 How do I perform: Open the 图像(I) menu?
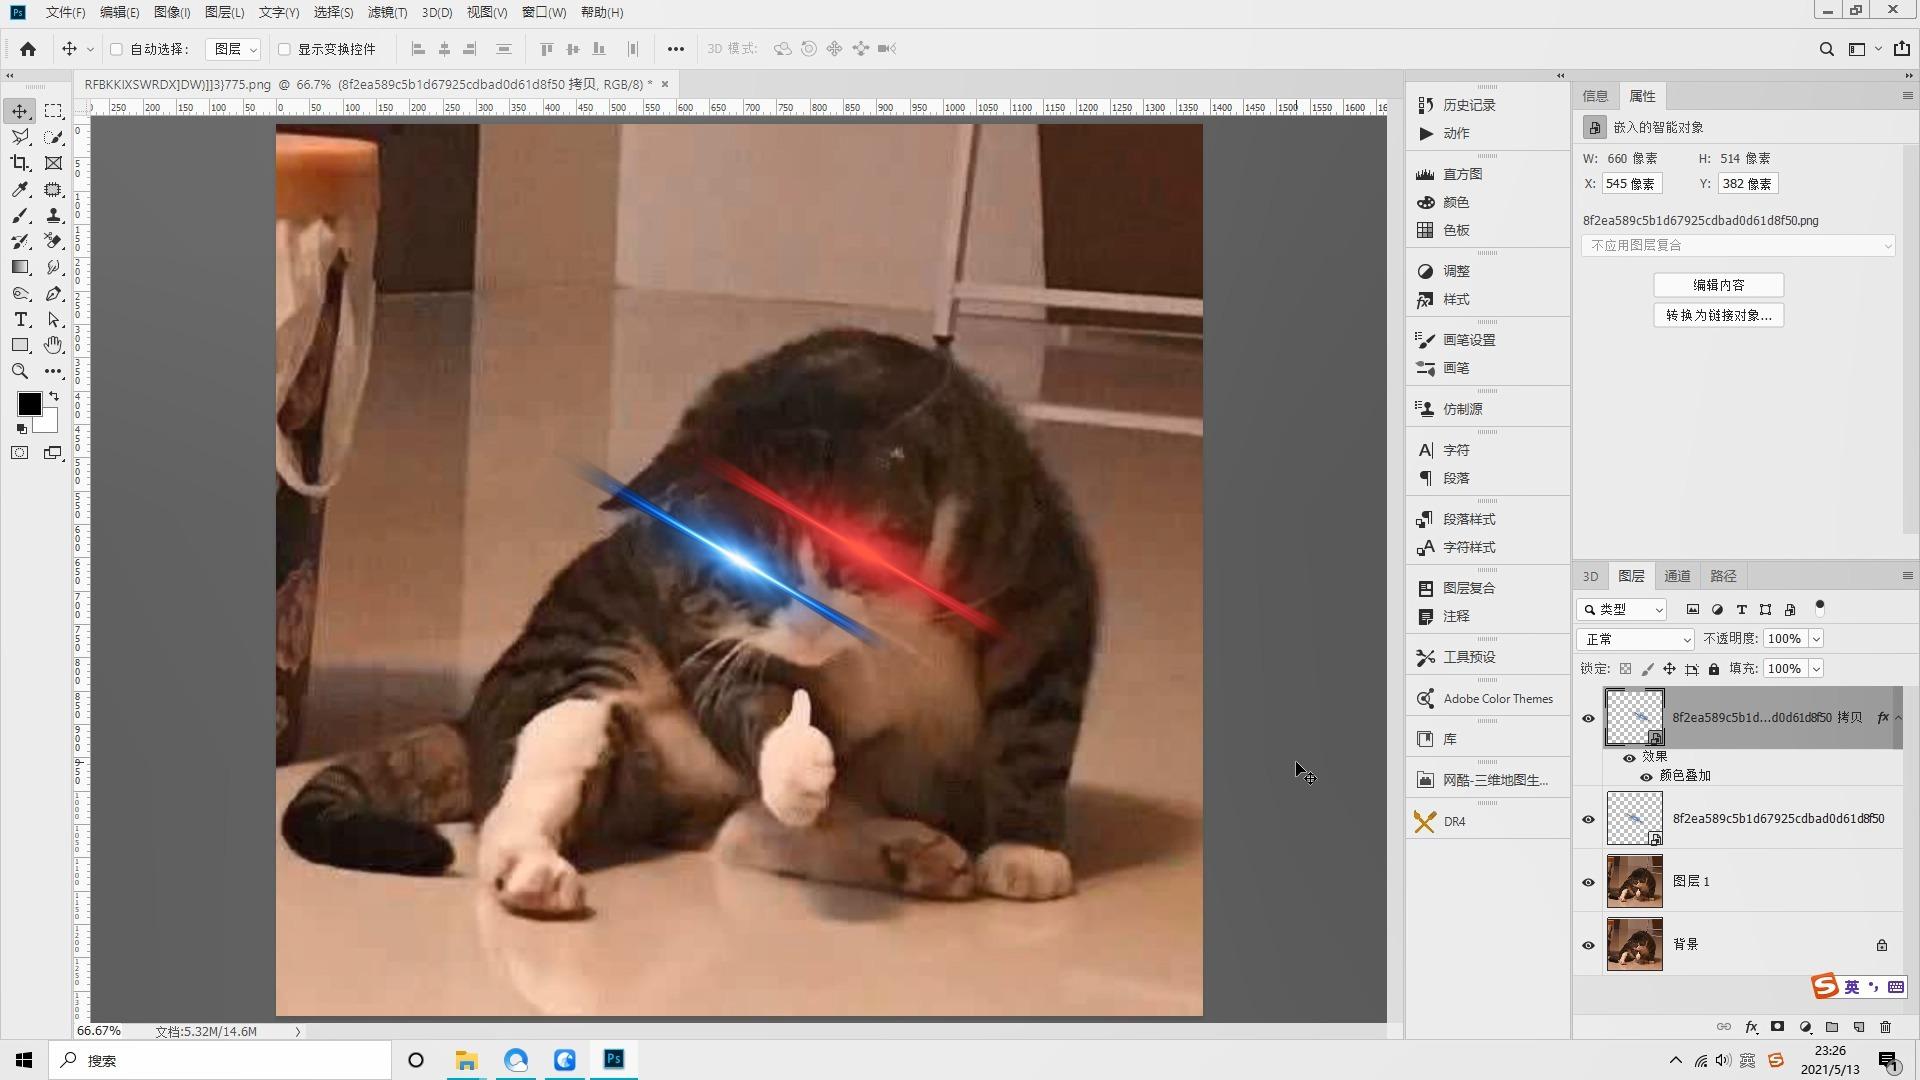172,12
